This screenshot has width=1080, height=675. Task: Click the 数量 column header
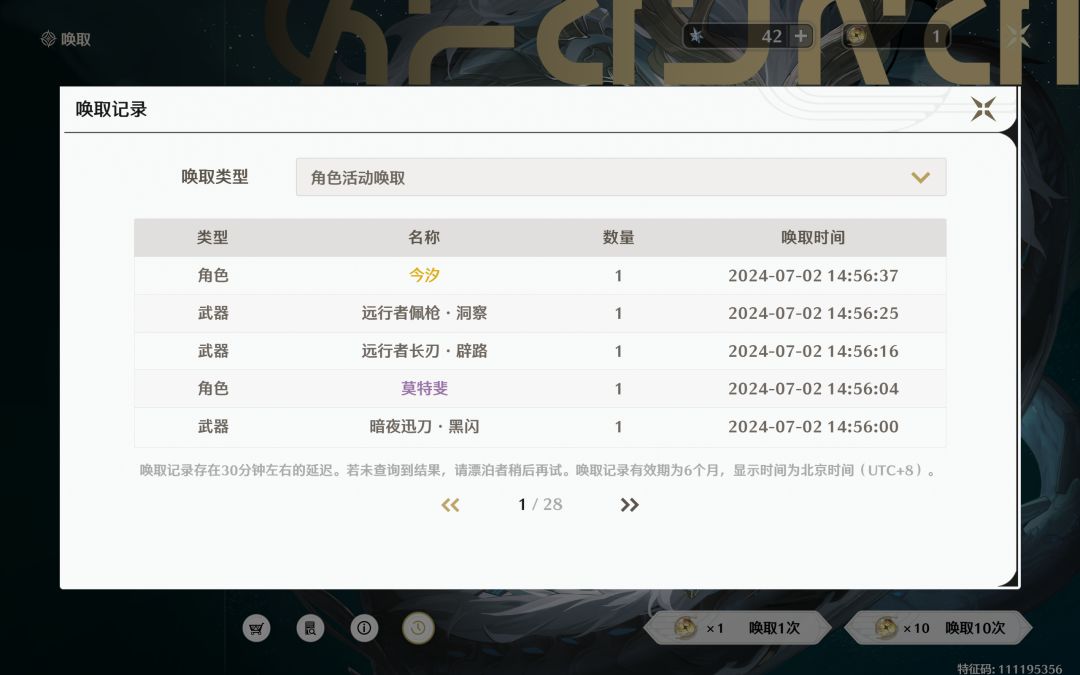pyautogui.click(x=619, y=238)
